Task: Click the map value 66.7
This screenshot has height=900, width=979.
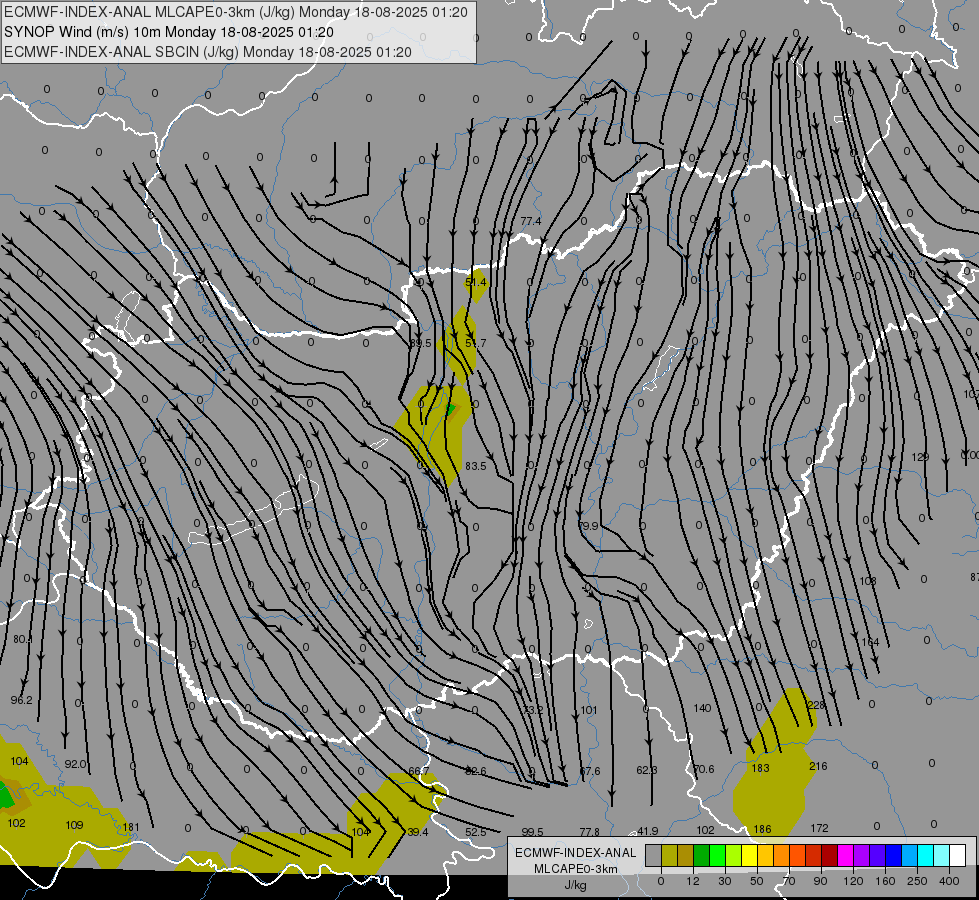Action: tap(419, 771)
